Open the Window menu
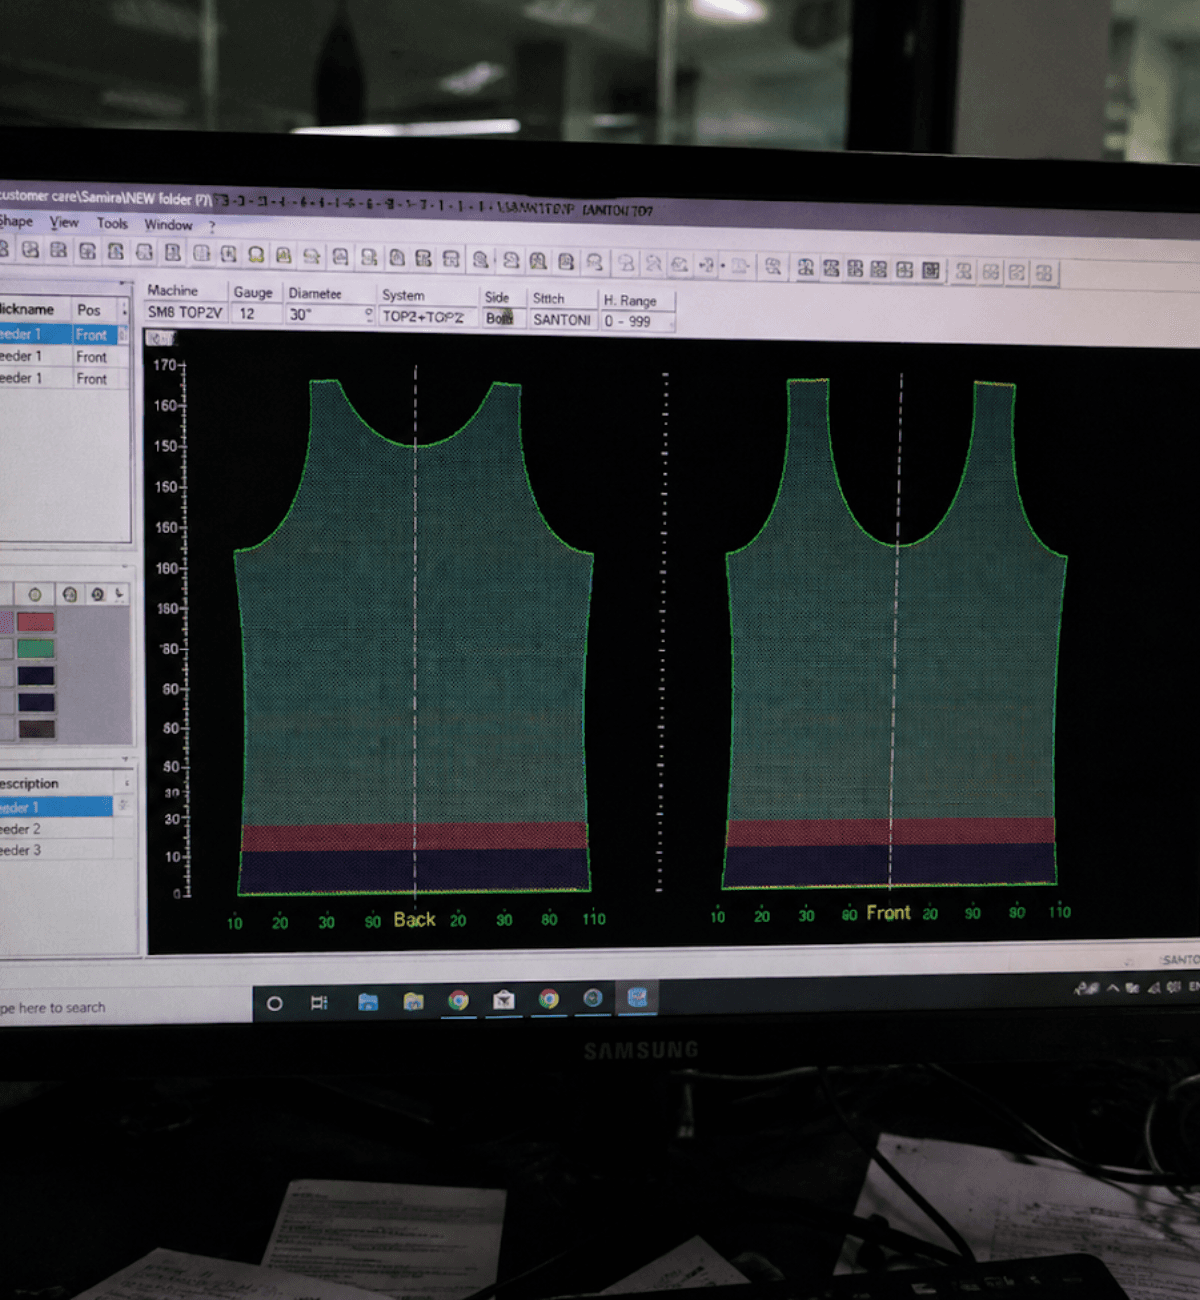Viewport: 1200px width, 1300px height. pos(168,225)
